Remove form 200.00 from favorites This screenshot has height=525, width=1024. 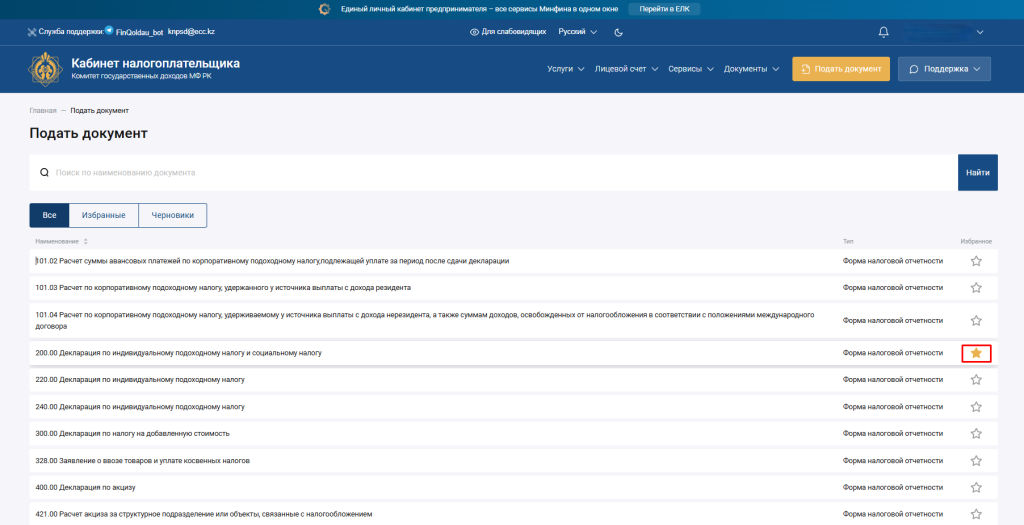coord(976,353)
